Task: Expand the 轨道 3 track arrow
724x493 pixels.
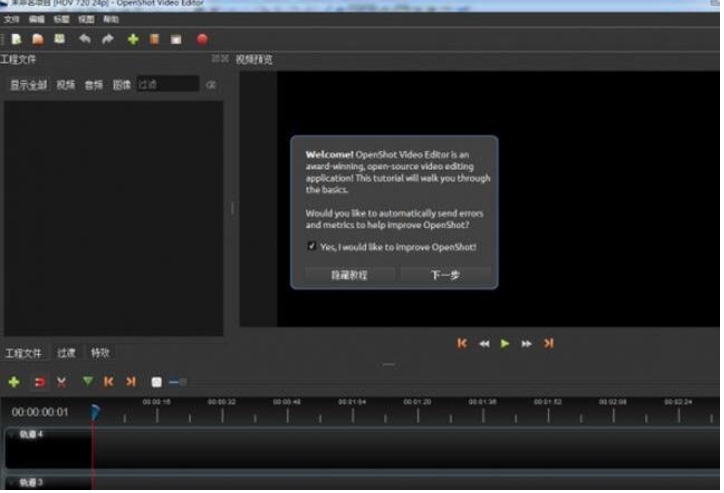Action: coord(11,482)
